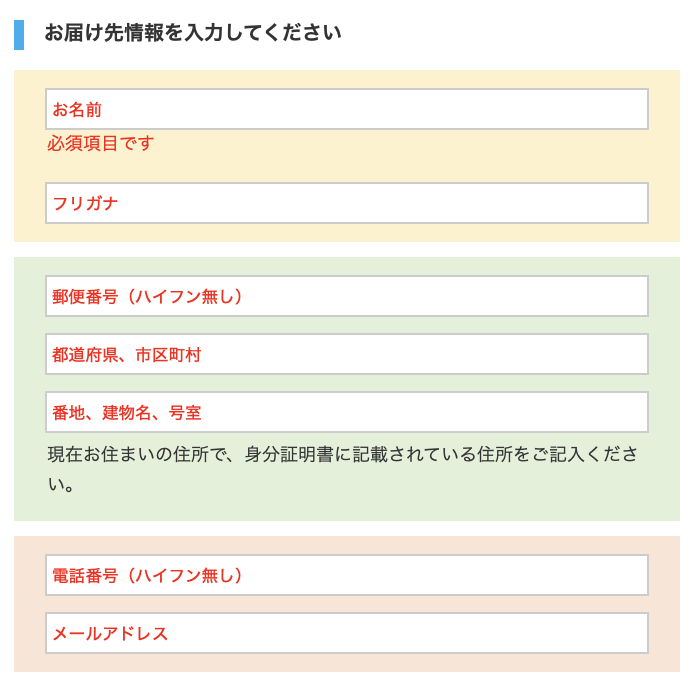
Task: Click the メールアドレス email field
Action: (x=347, y=633)
